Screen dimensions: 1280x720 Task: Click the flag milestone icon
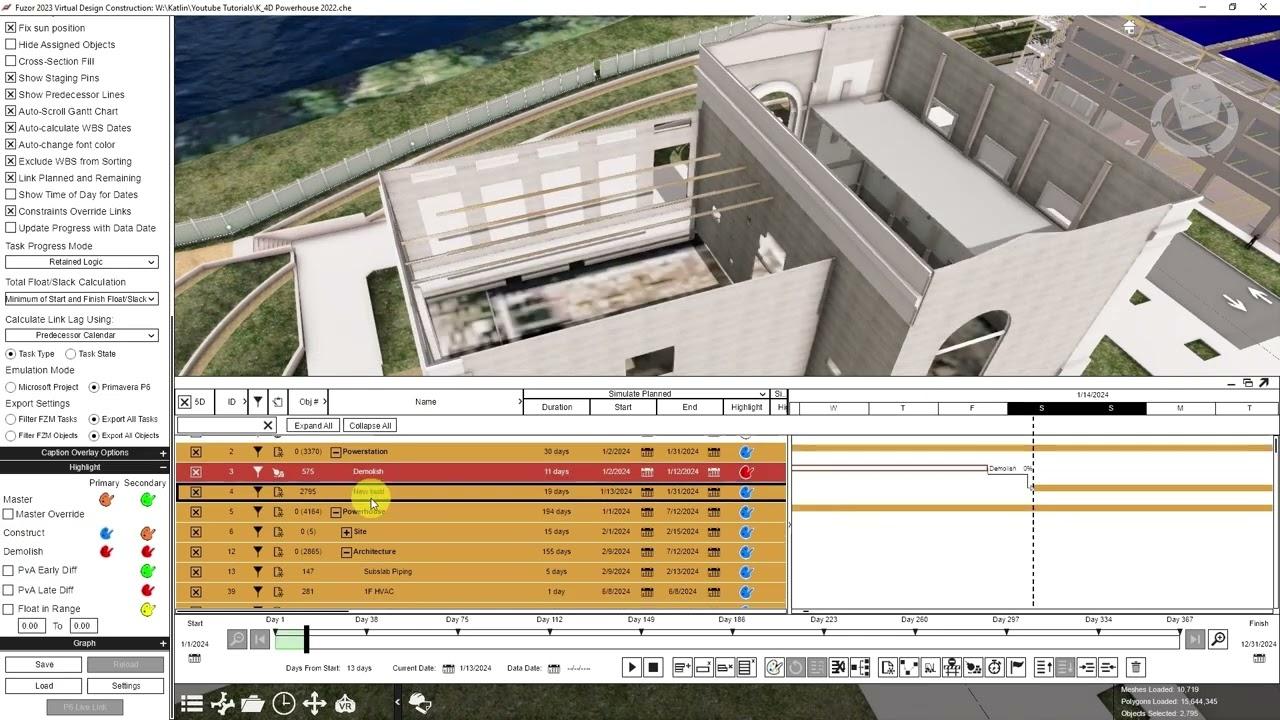pyautogui.click(x=1016, y=667)
